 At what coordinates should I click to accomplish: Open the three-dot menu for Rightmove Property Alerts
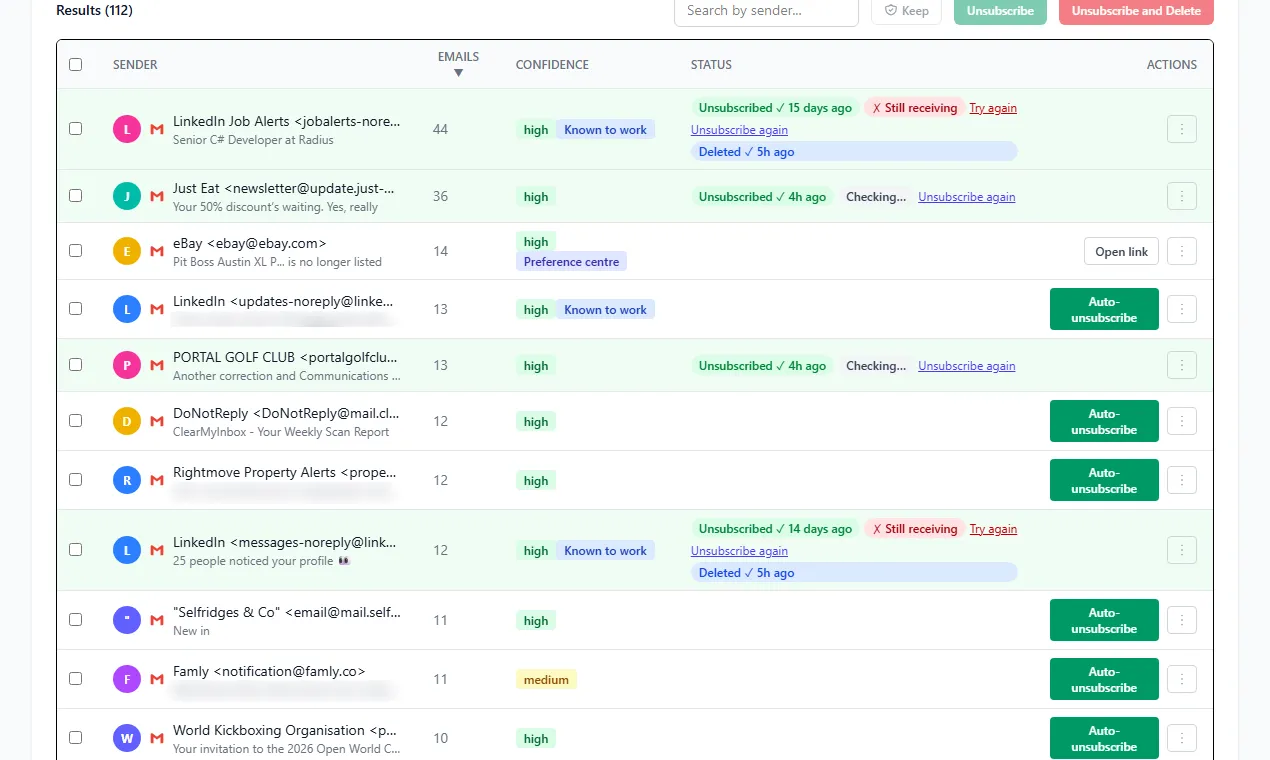pos(1182,480)
